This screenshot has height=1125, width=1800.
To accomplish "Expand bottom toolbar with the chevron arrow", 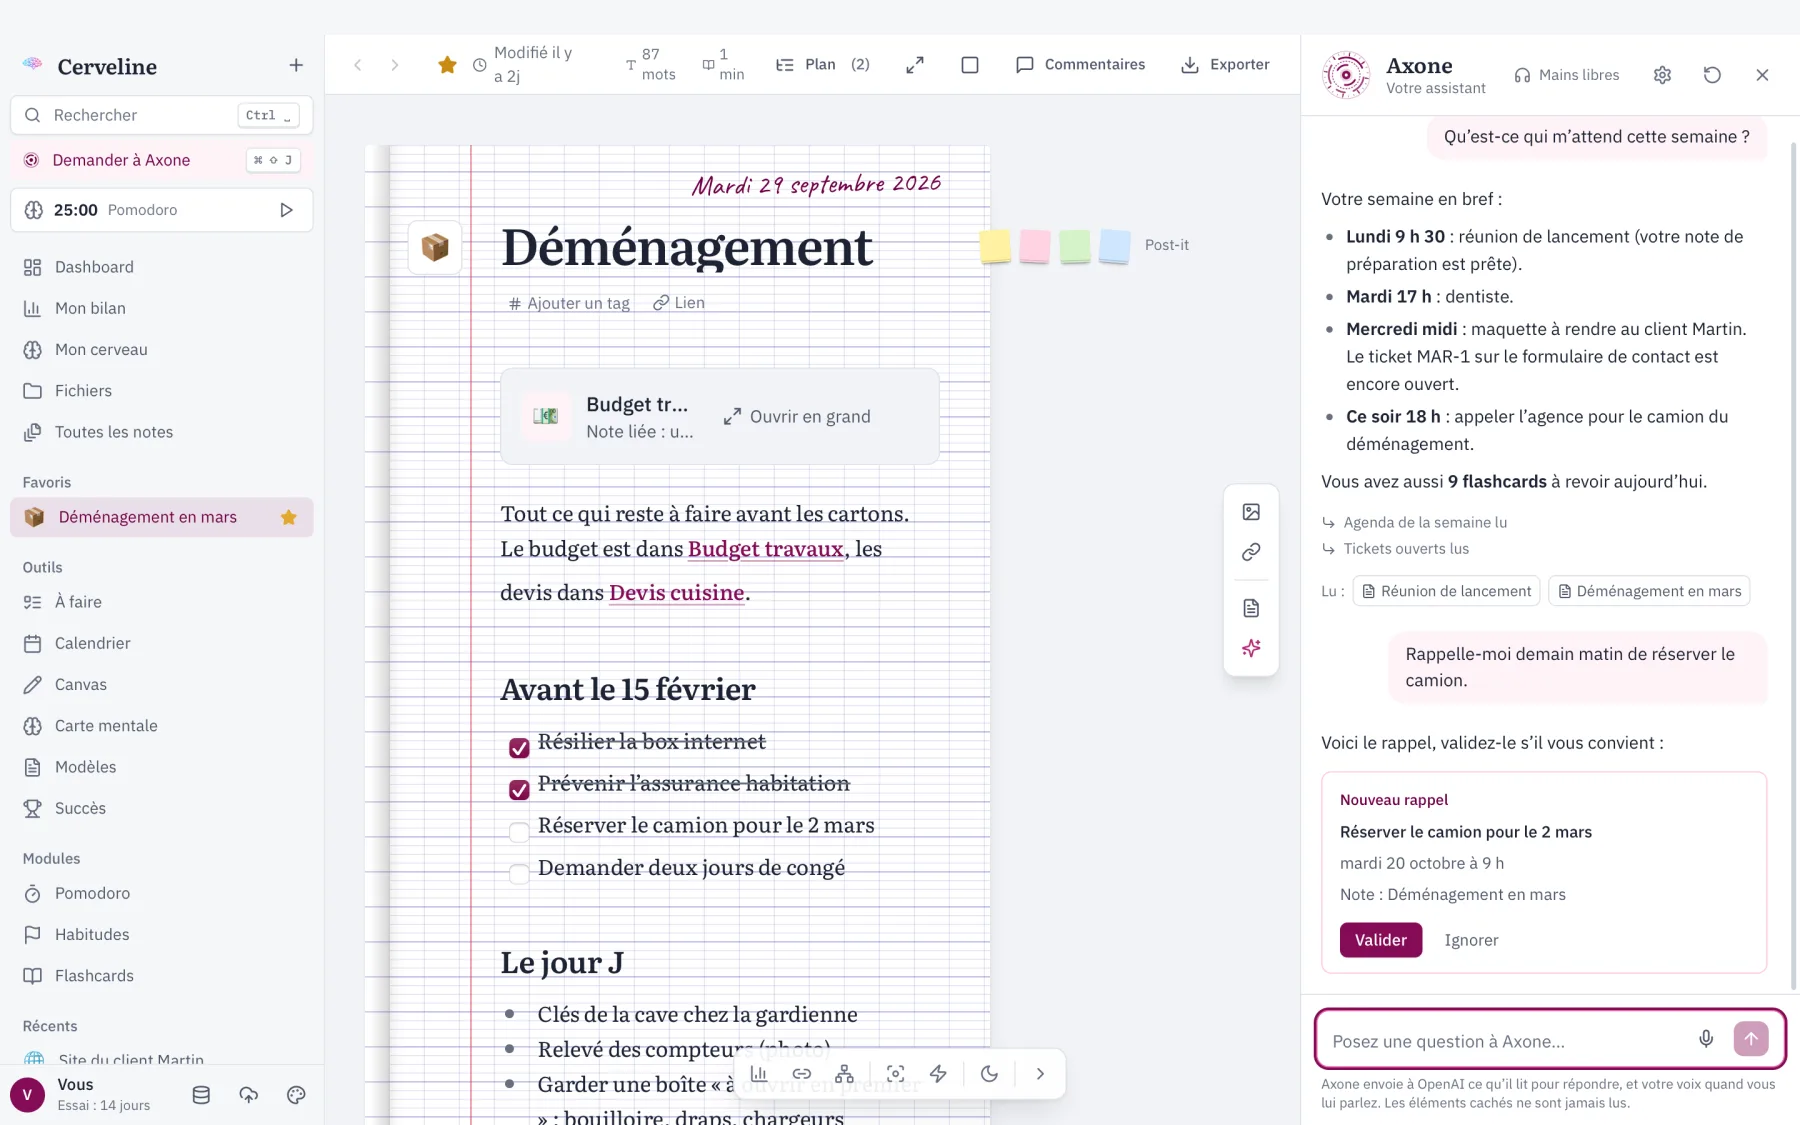I will click(x=1040, y=1074).
